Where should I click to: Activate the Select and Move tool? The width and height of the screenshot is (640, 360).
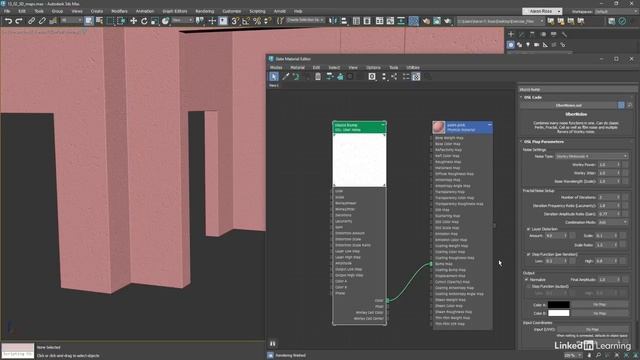[x=133, y=21]
